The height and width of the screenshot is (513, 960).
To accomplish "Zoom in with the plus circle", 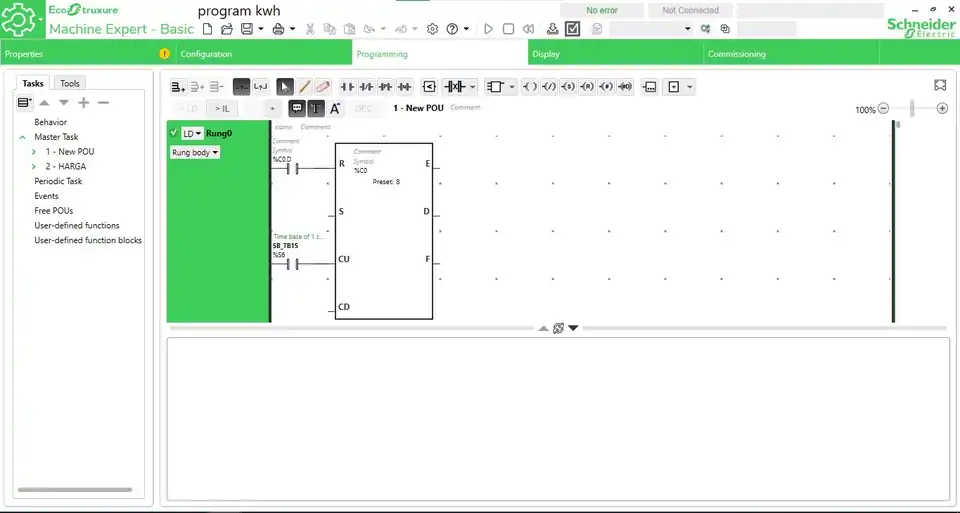I will pyautogui.click(x=942, y=108).
